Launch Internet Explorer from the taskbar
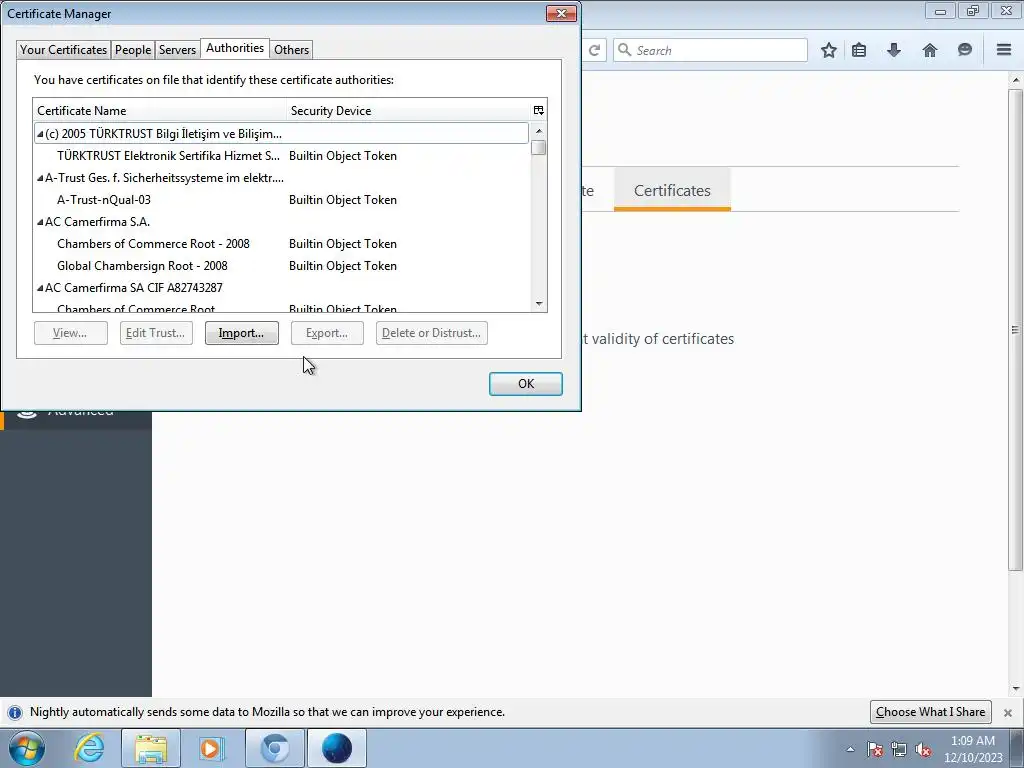The image size is (1024, 768). 89,748
